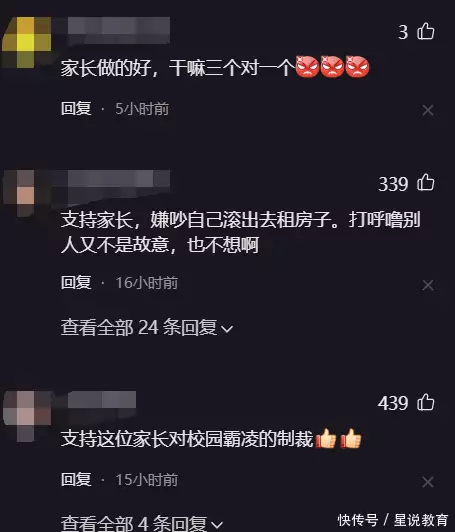Open first commenter's yellow avatar
This screenshot has width=455, height=532.
26,42
